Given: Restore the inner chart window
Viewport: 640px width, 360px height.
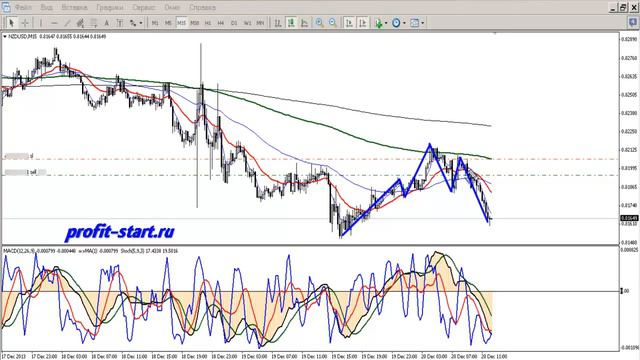Looking at the screenshot, I should pyautogui.click(x=623, y=7).
